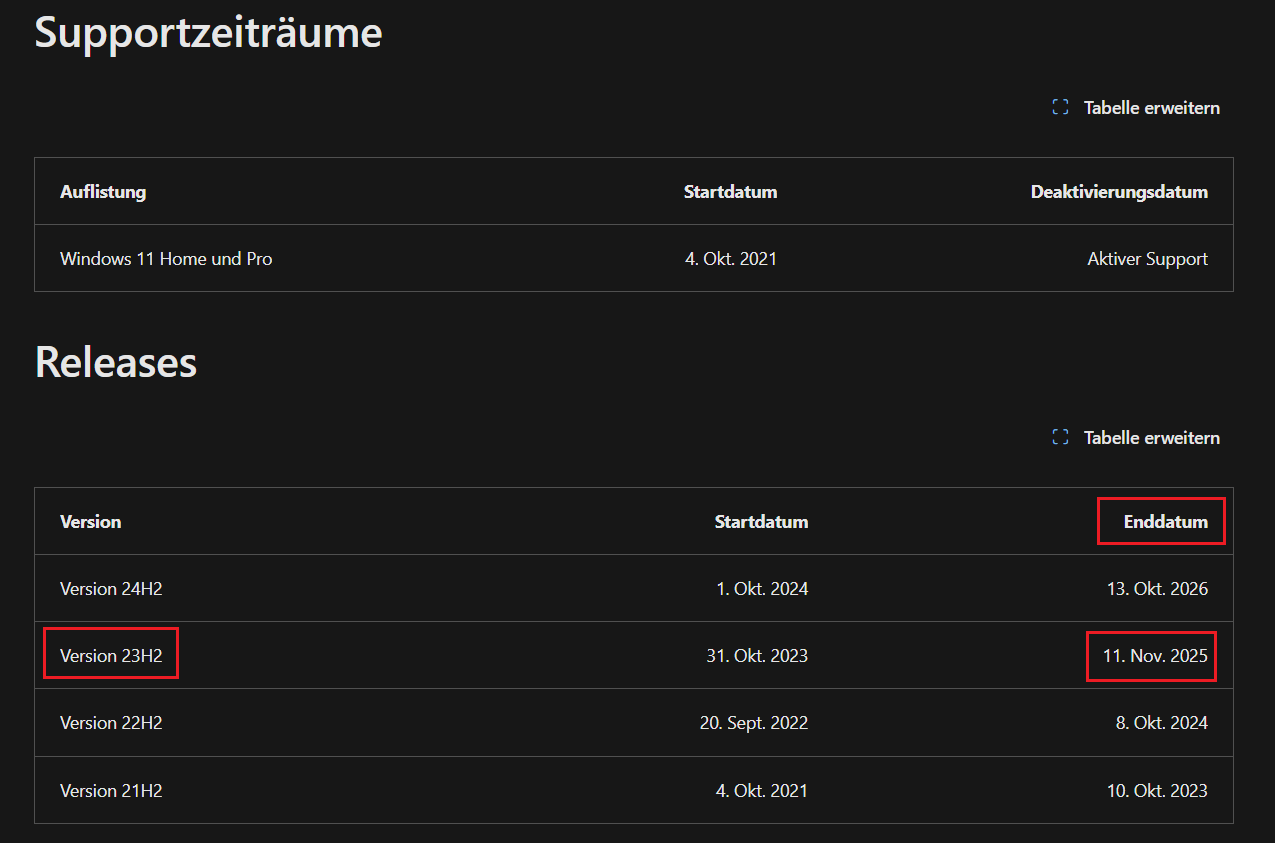Select the Version 21H2 row label
This screenshot has width=1275, height=843.
[111, 790]
